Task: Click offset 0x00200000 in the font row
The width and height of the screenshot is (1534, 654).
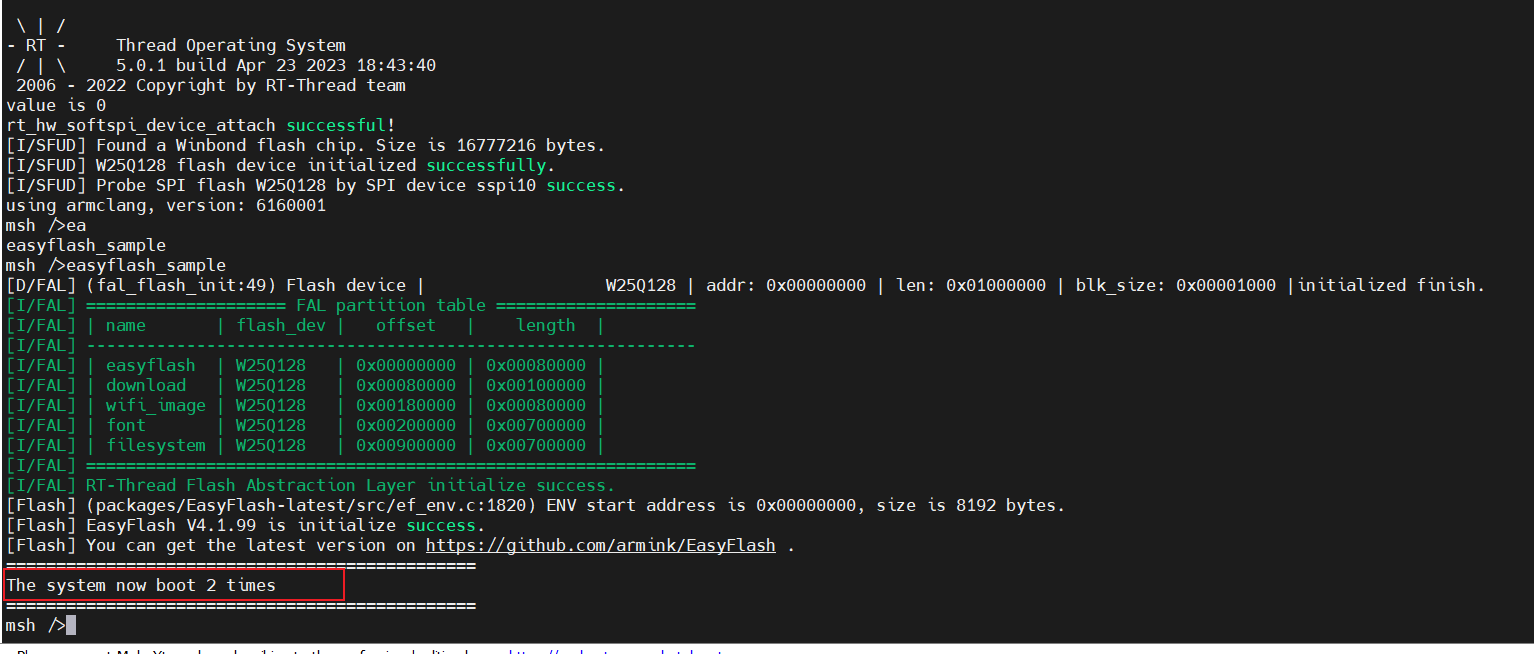Action: click(x=406, y=426)
